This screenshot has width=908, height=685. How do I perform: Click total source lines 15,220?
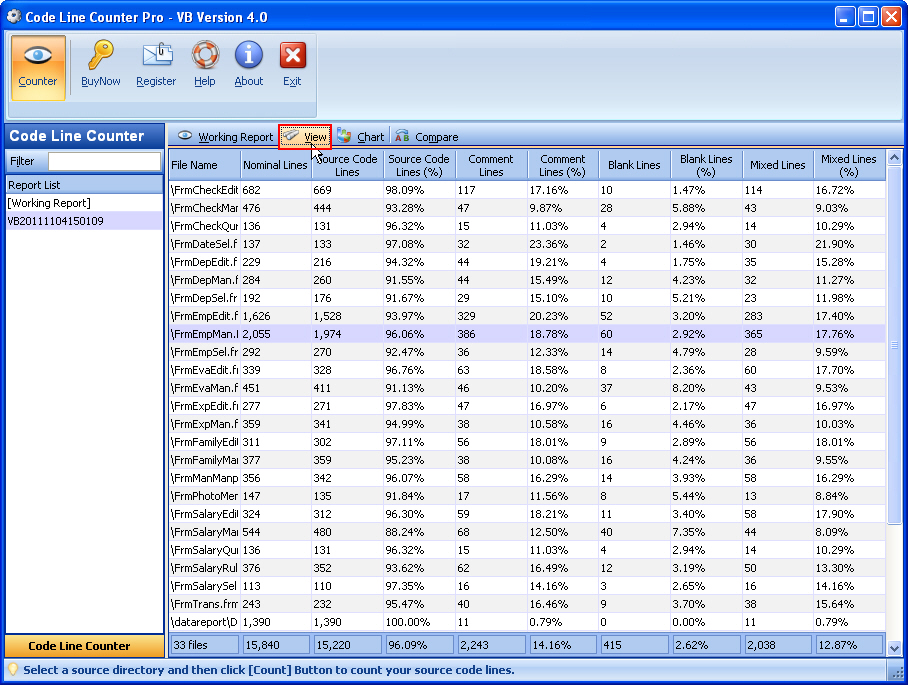coord(347,645)
